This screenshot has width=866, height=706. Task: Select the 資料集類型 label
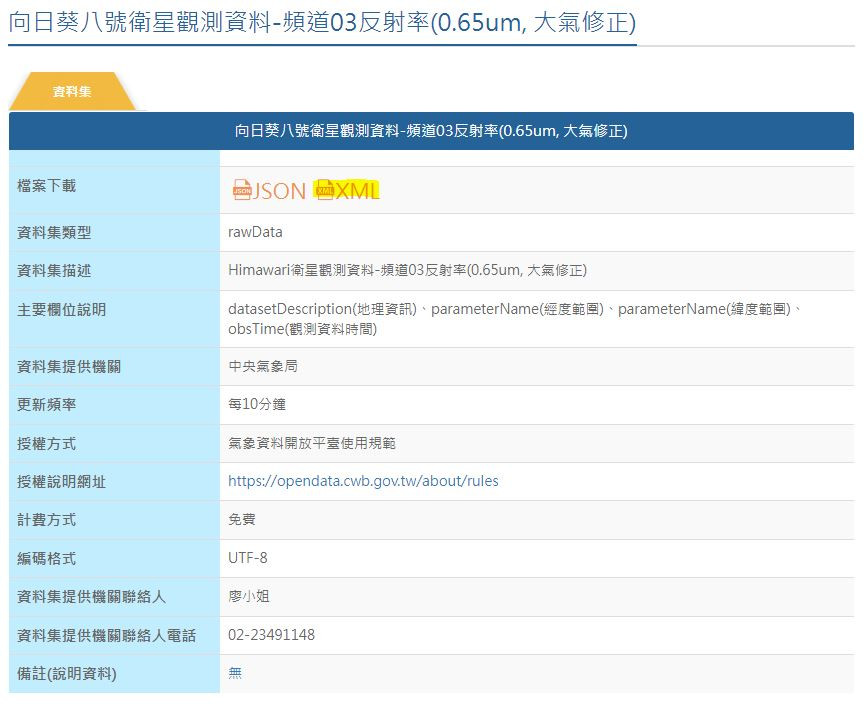coord(54,233)
